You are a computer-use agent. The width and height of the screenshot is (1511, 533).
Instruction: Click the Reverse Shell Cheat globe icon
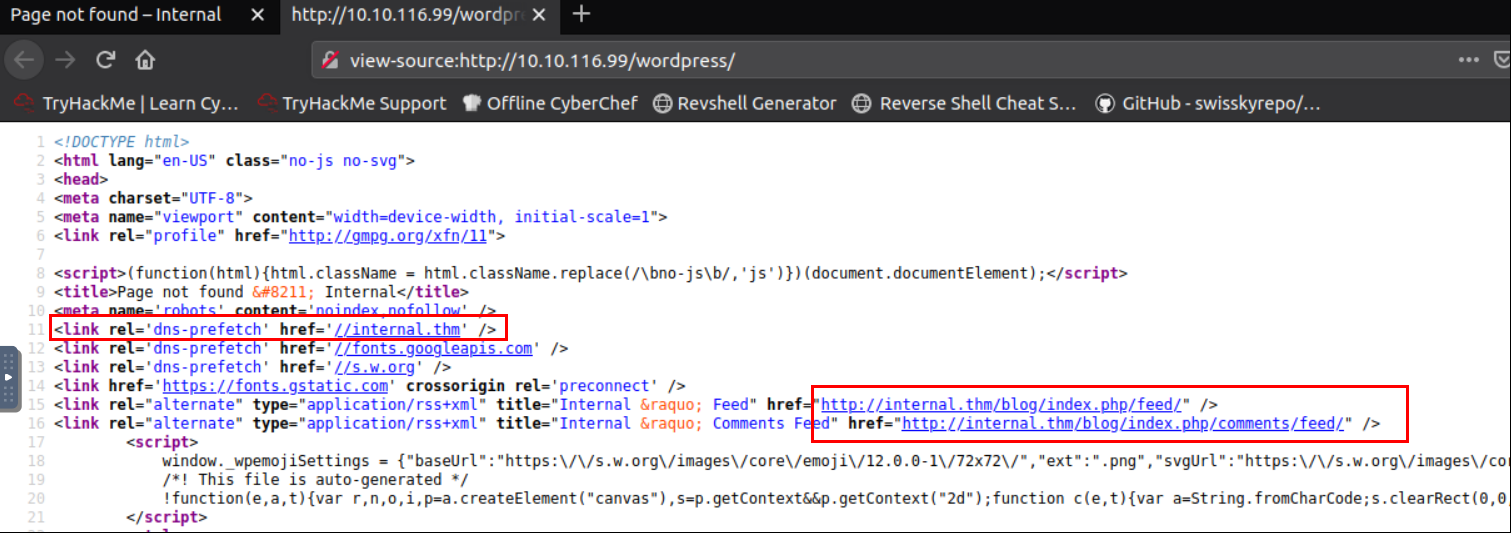[861, 103]
